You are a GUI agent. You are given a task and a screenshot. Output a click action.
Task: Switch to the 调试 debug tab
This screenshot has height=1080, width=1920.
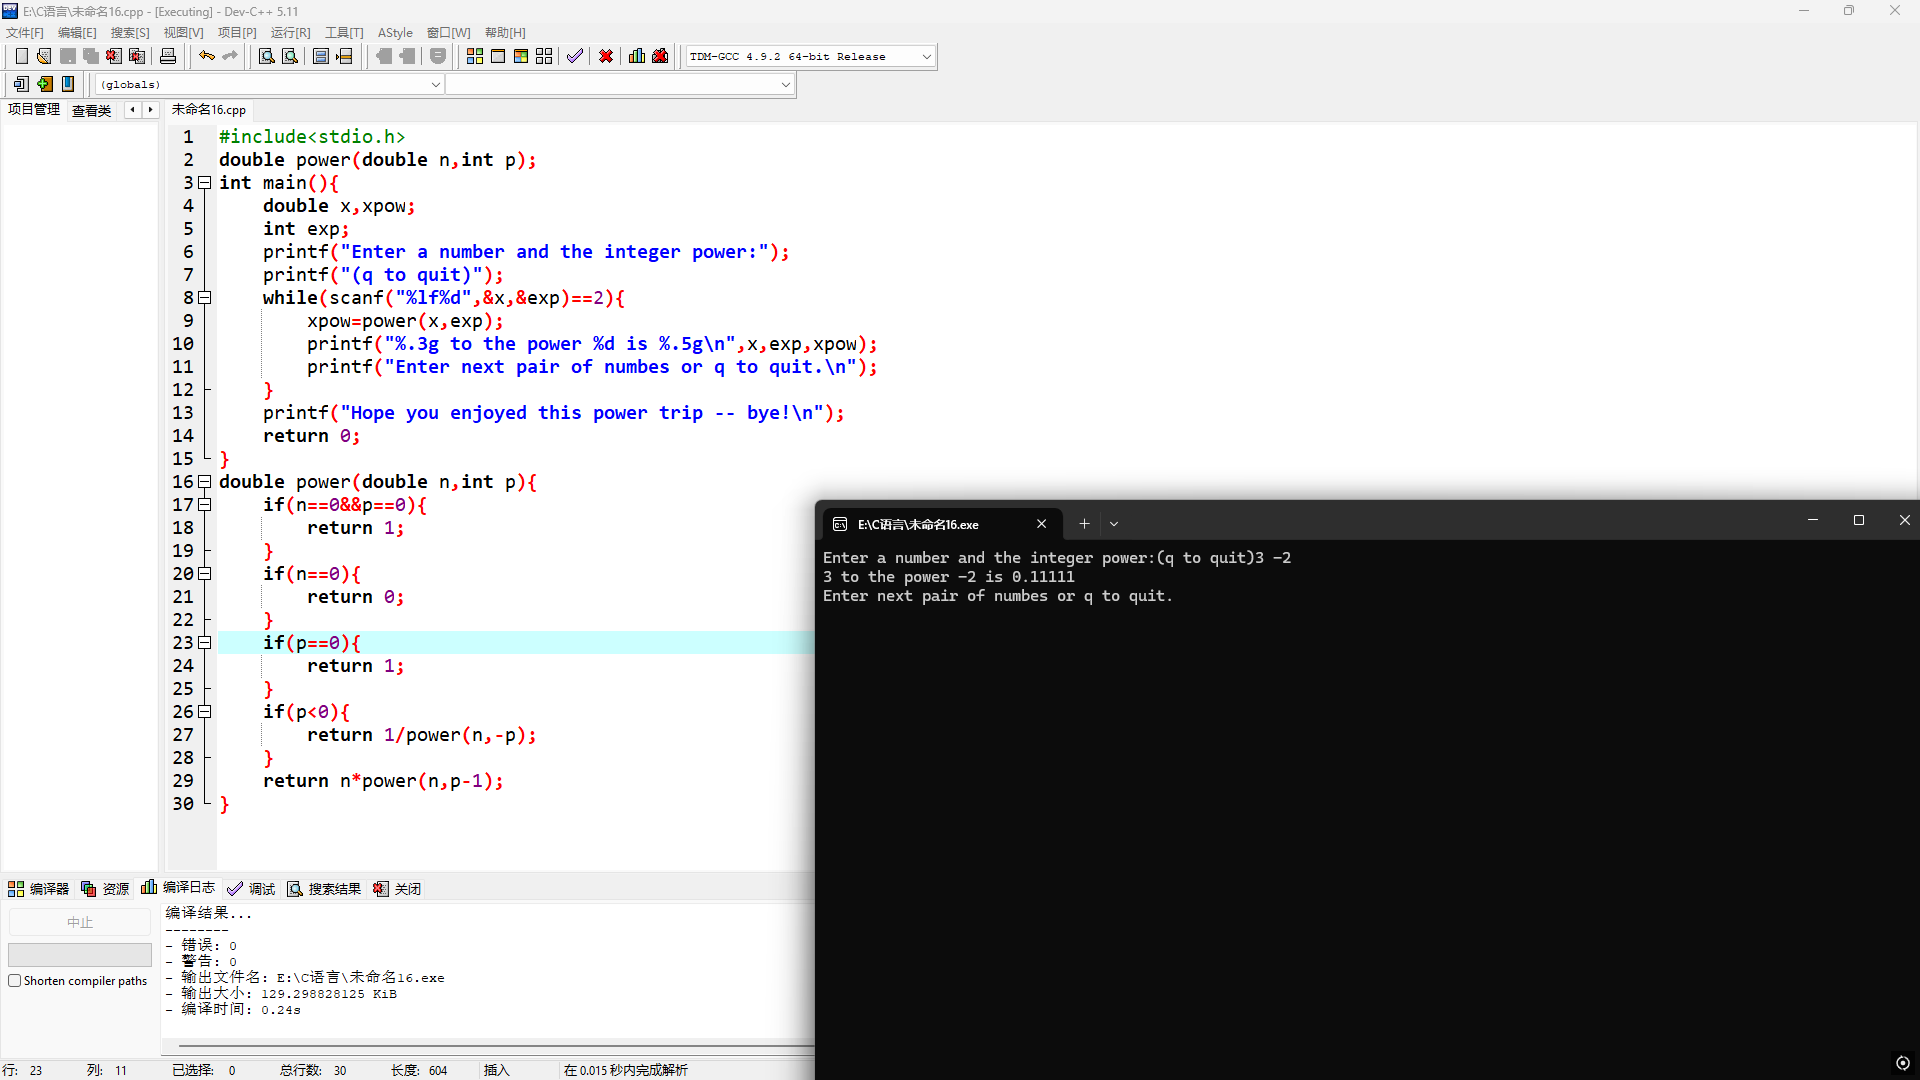(x=251, y=889)
